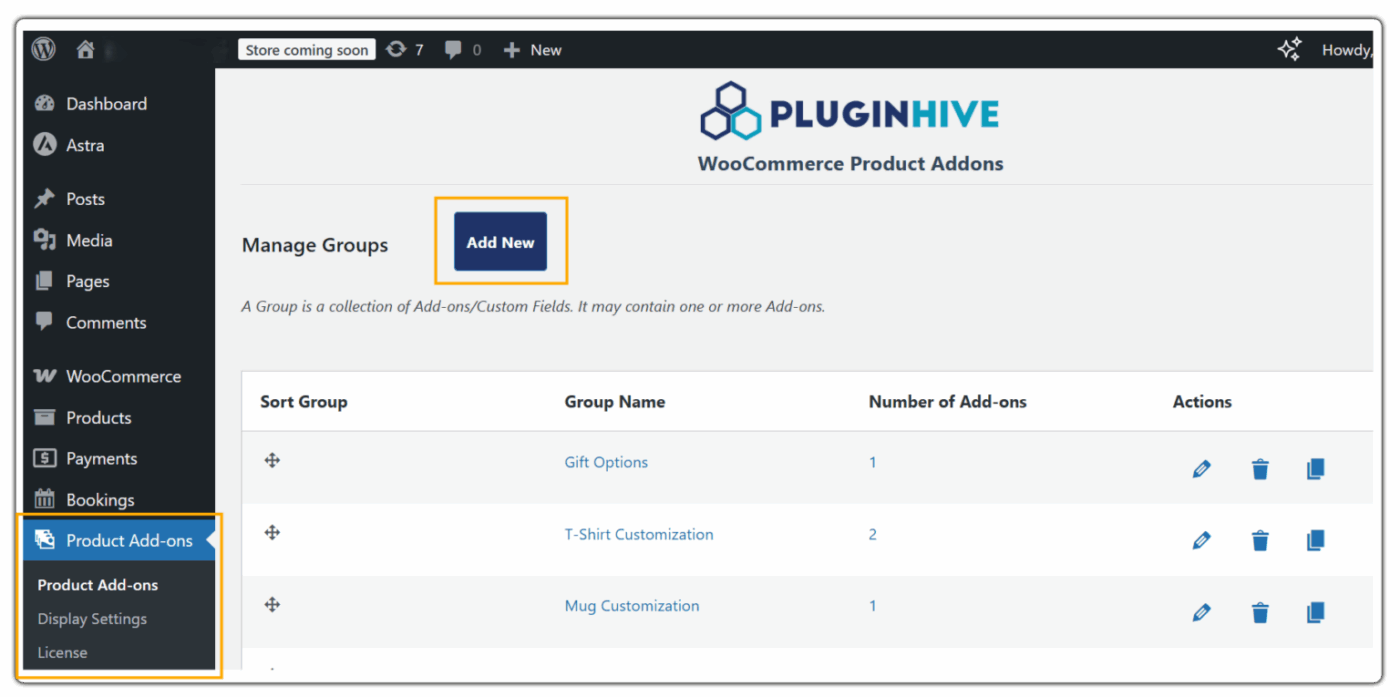The height and width of the screenshot is (697, 1400).
Task: Open WordPress updates via the refresh arrows icon
Action: (398, 49)
